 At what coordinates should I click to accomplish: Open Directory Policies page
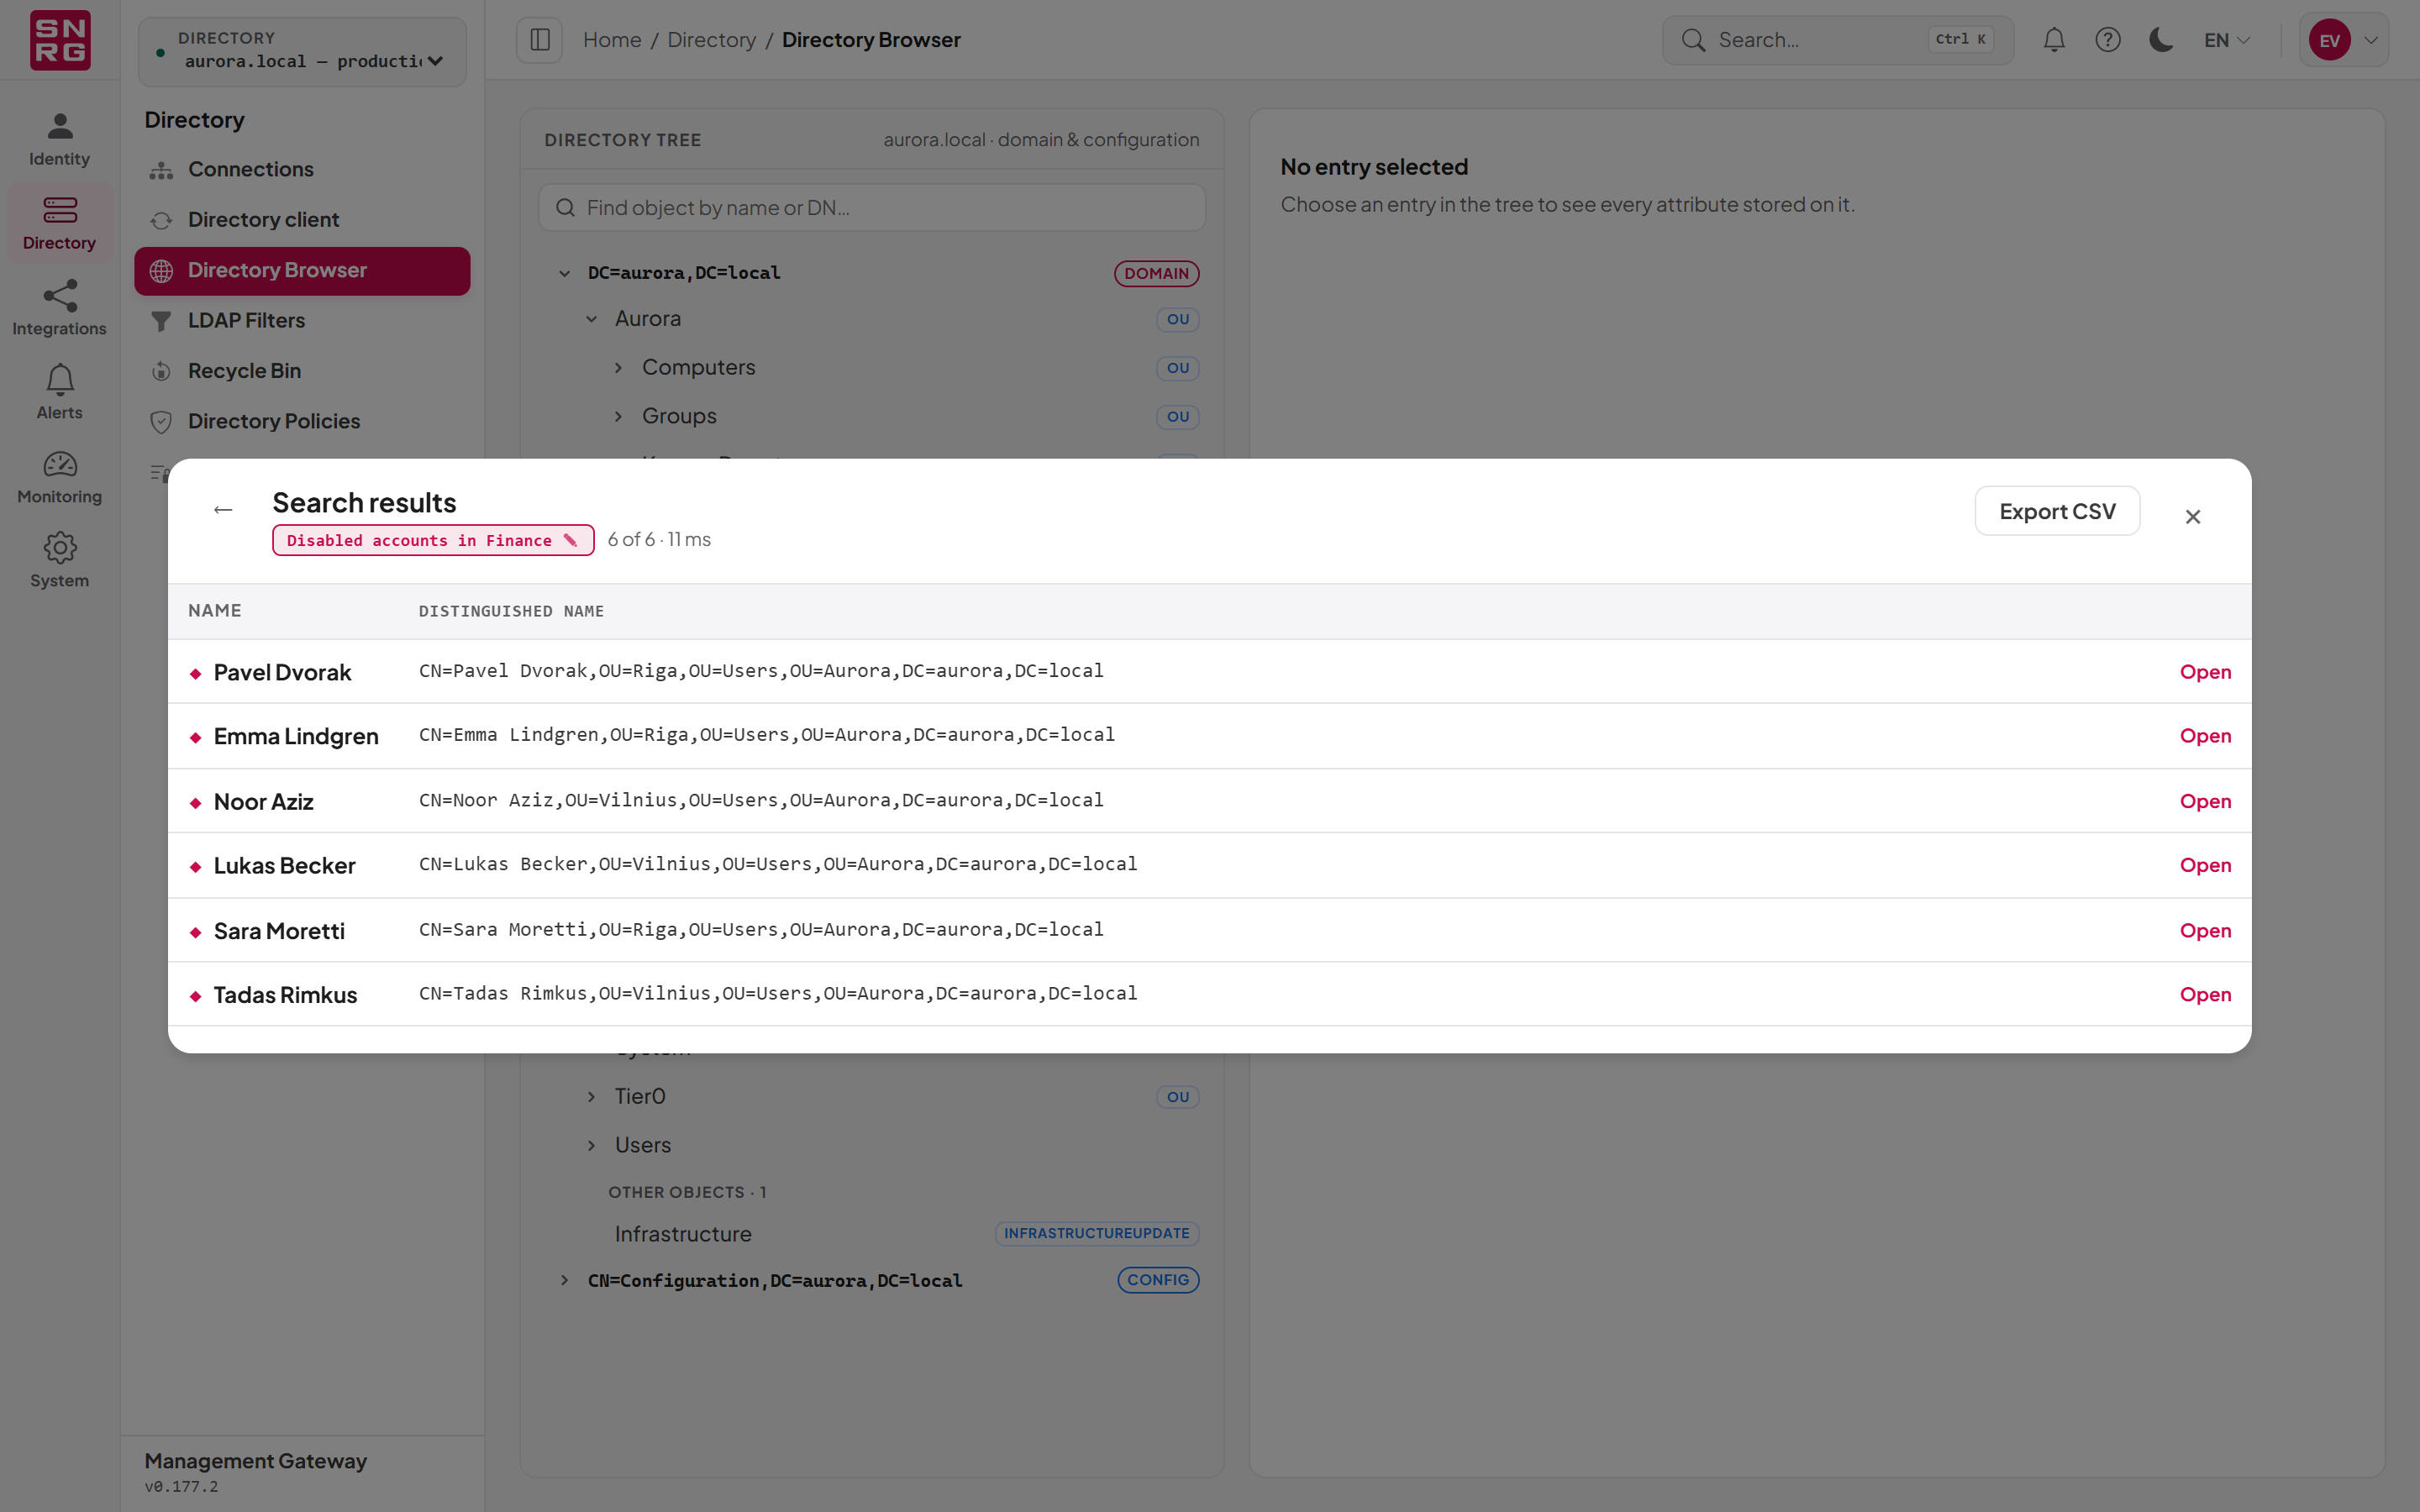(x=302, y=422)
